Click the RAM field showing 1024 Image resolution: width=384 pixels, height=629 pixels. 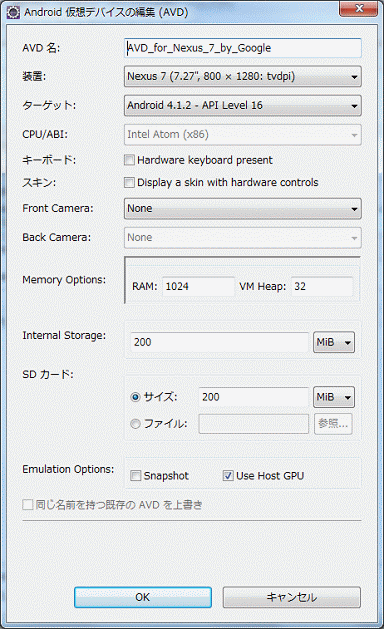tap(198, 286)
